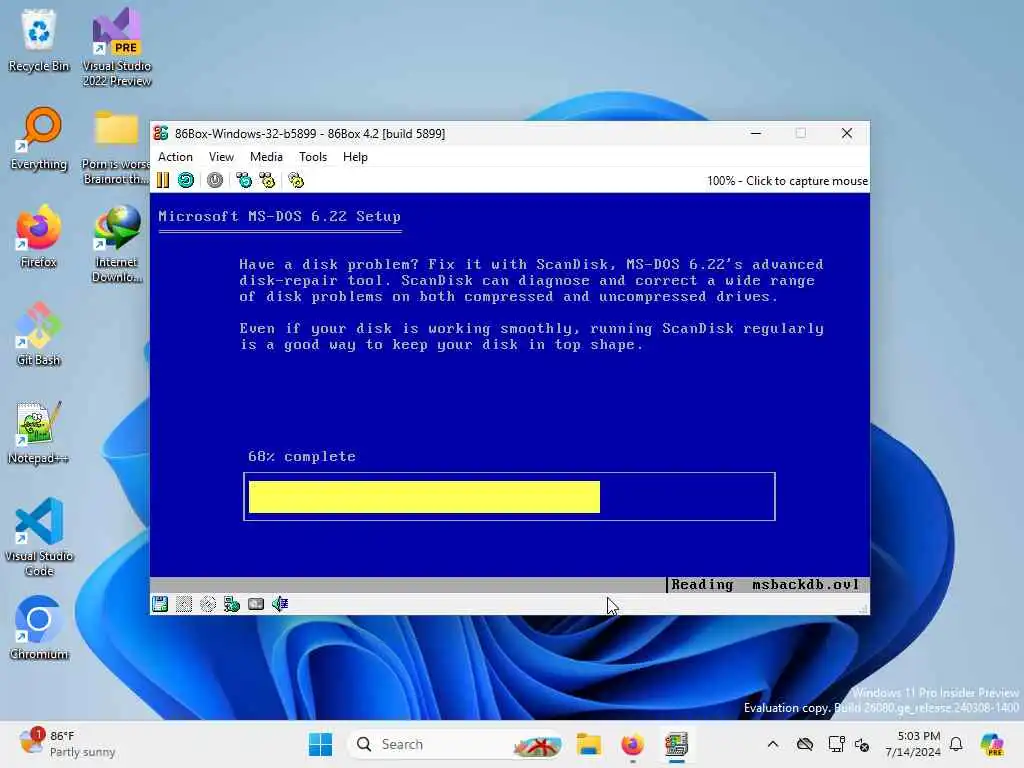Open the Action menu
Image resolution: width=1024 pixels, height=768 pixels.
click(175, 157)
